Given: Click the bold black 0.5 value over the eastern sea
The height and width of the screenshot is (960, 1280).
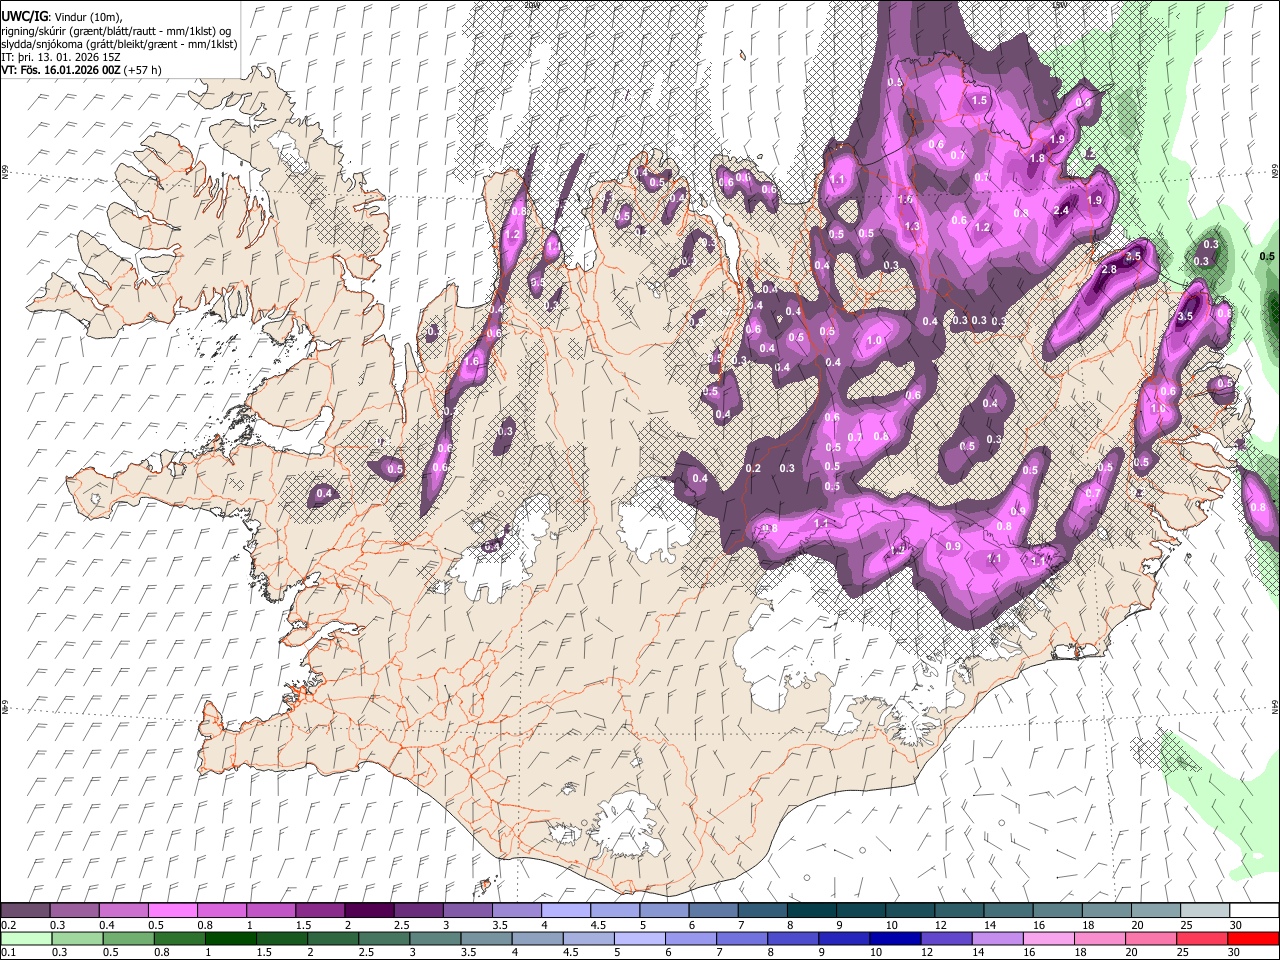Looking at the screenshot, I should (1266, 256).
